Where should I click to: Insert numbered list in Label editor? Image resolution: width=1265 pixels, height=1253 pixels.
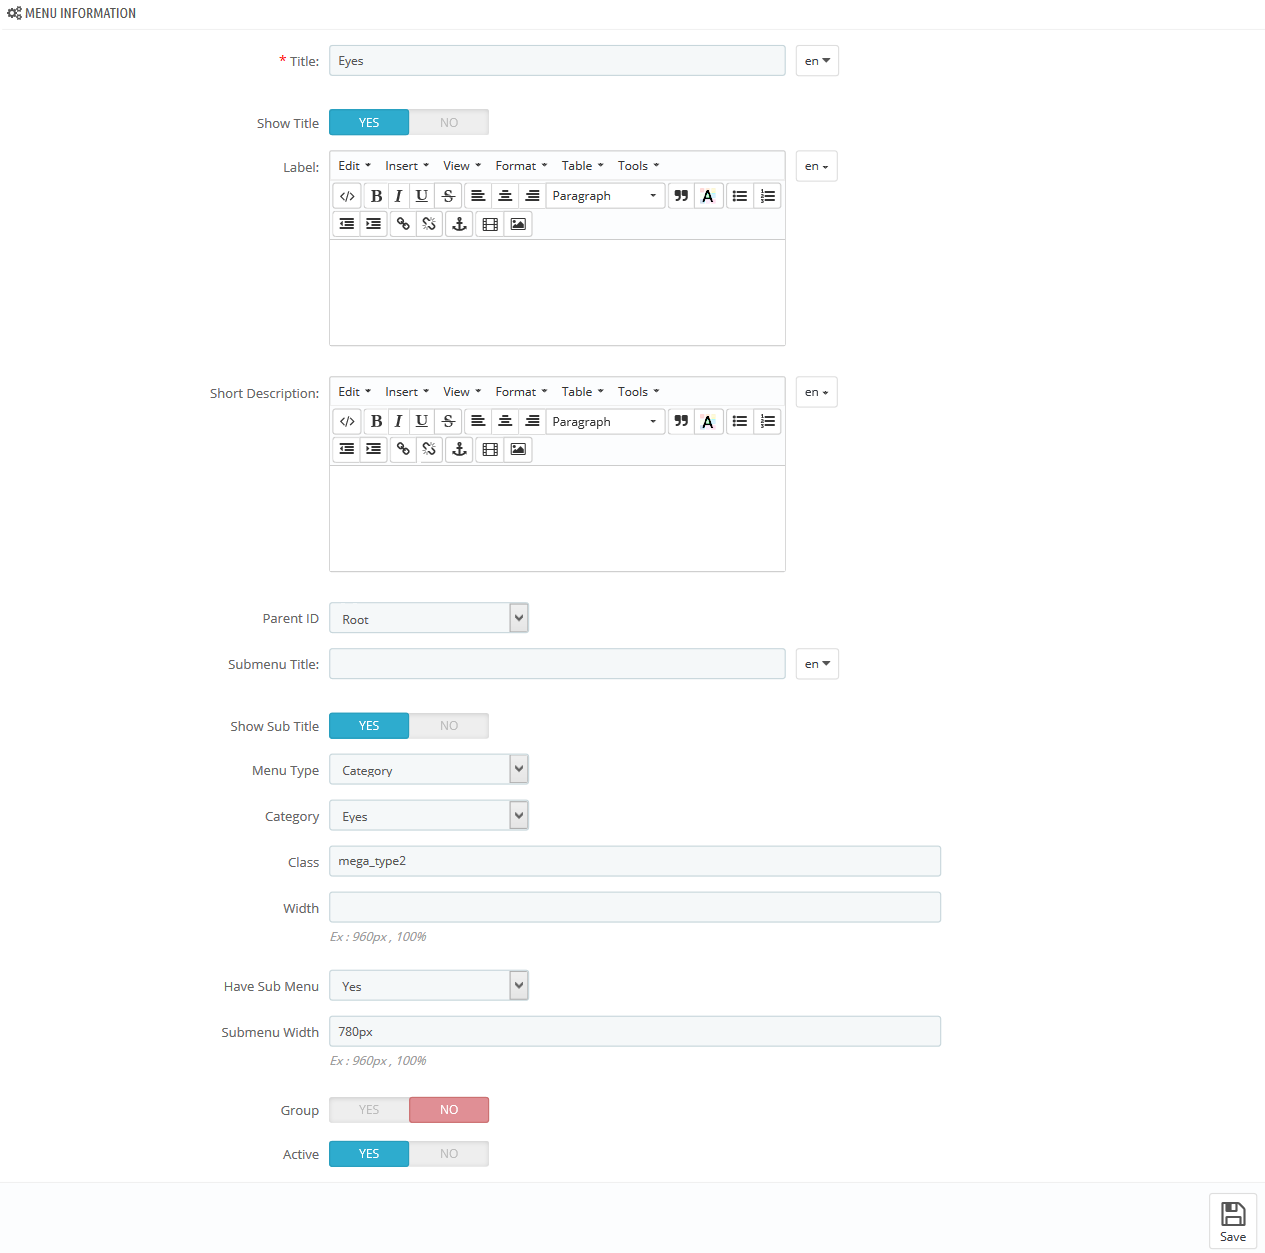[767, 196]
